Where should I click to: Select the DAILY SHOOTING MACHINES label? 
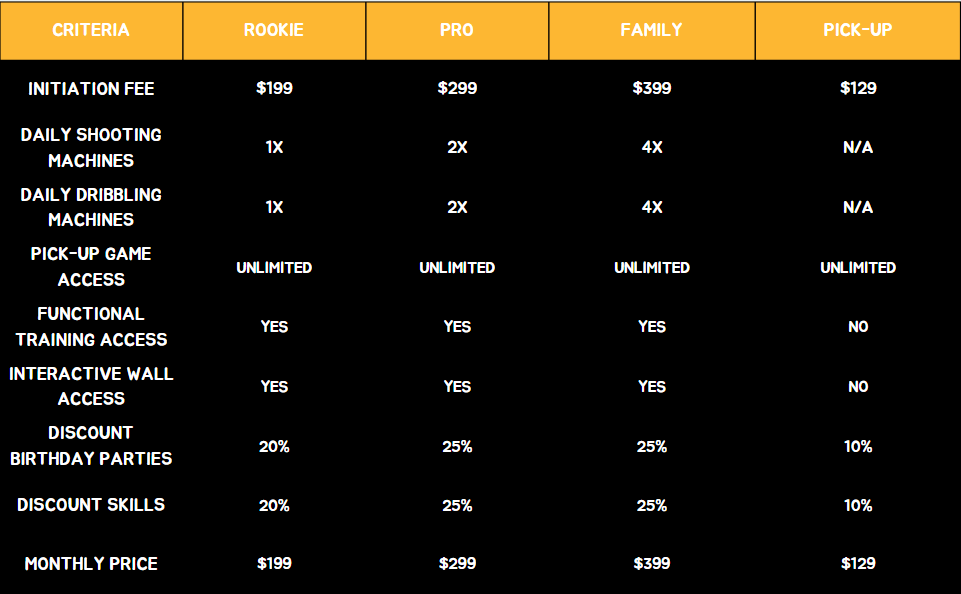[91, 148]
